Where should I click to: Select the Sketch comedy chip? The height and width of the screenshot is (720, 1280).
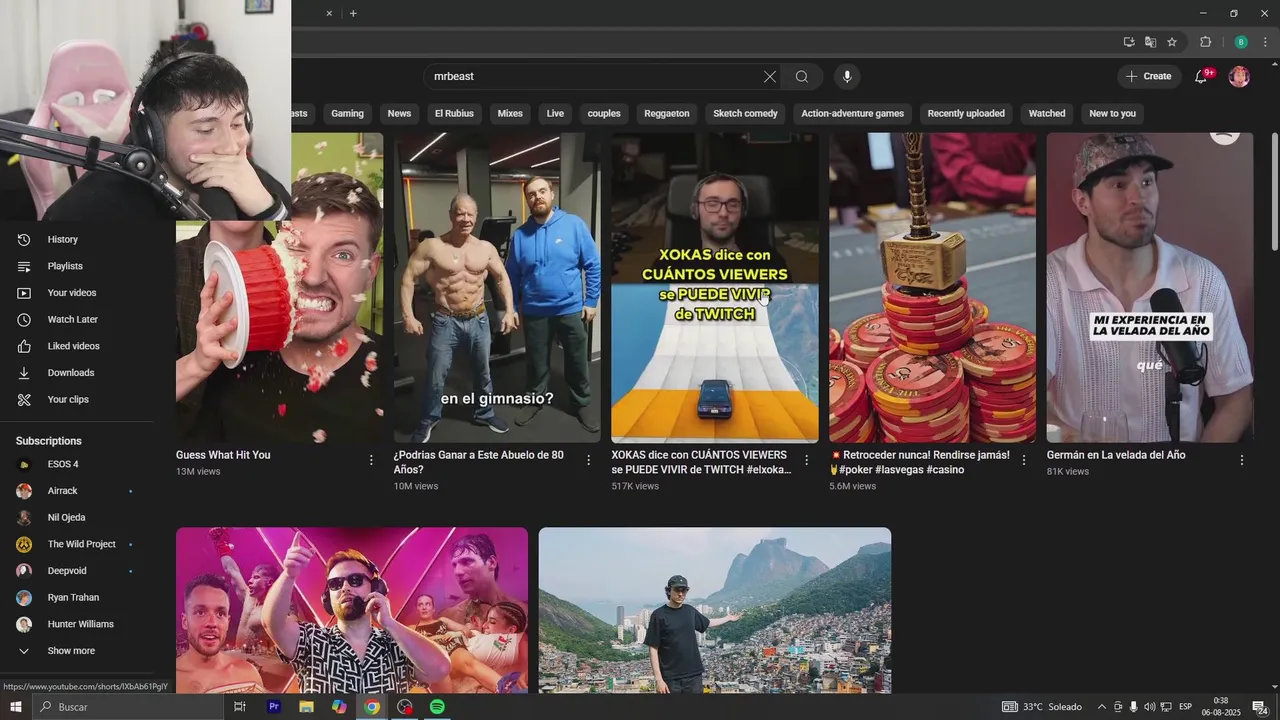pyautogui.click(x=745, y=113)
